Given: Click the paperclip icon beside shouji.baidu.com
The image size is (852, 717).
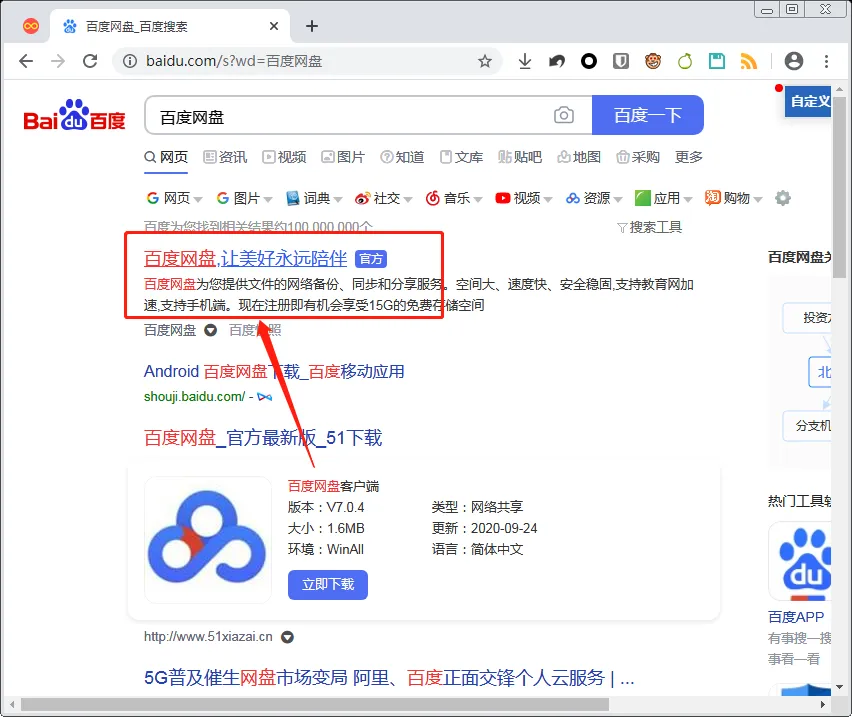Looking at the screenshot, I should tap(265, 397).
